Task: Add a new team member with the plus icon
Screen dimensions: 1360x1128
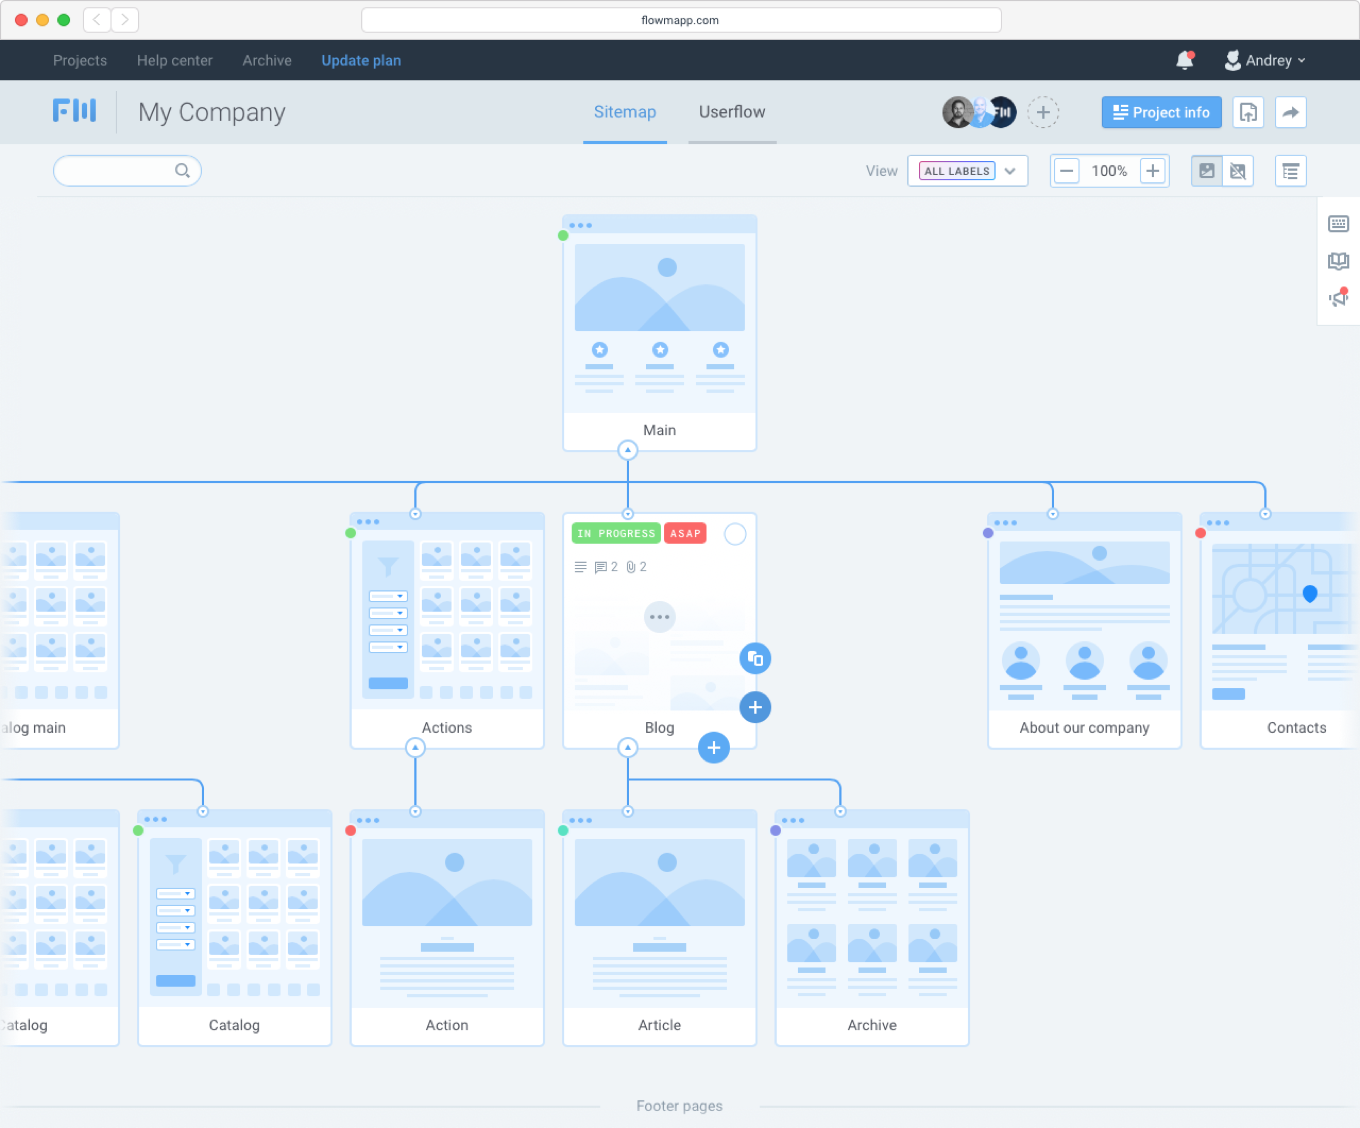Action: [x=1043, y=112]
